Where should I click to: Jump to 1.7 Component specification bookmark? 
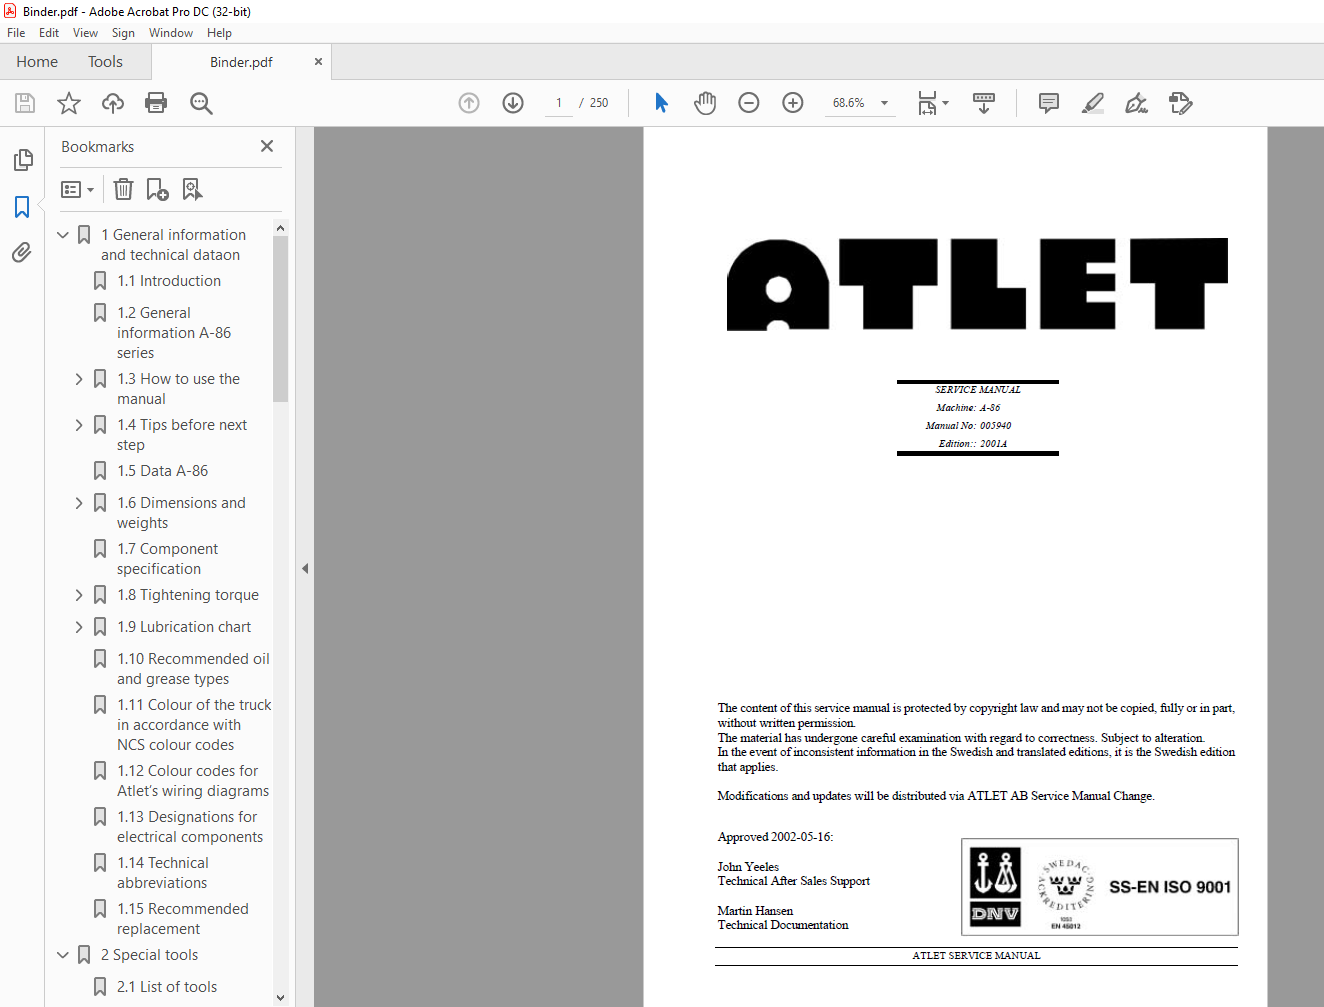168,559
